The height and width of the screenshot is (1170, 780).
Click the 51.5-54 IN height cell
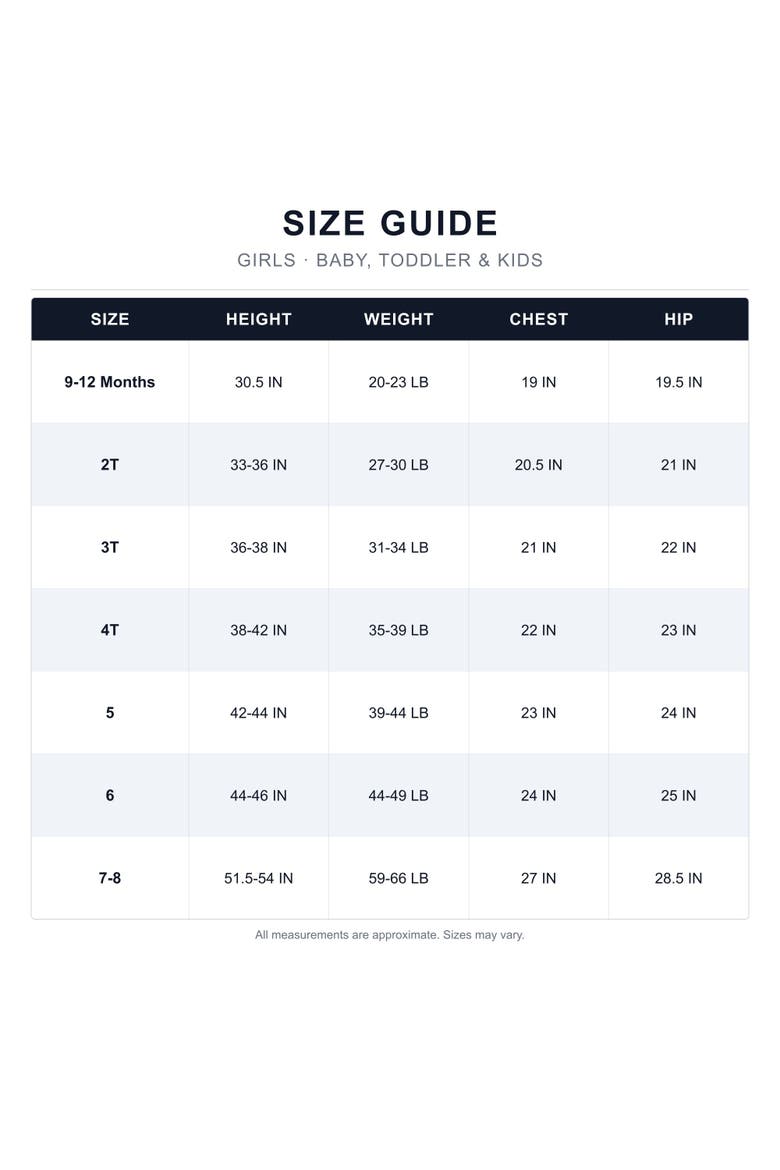click(x=258, y=878)
